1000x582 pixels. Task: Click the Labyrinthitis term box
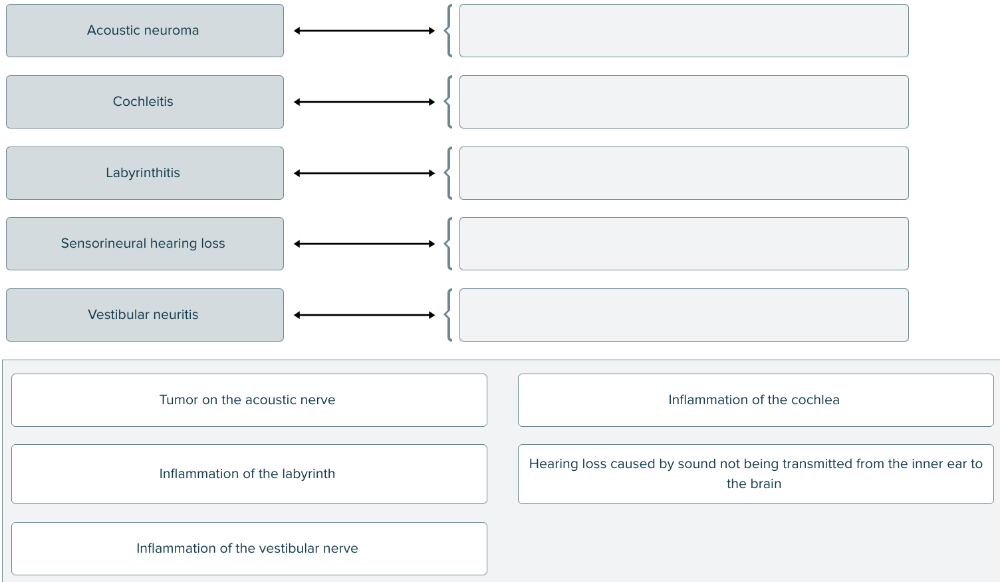point(144,173)
